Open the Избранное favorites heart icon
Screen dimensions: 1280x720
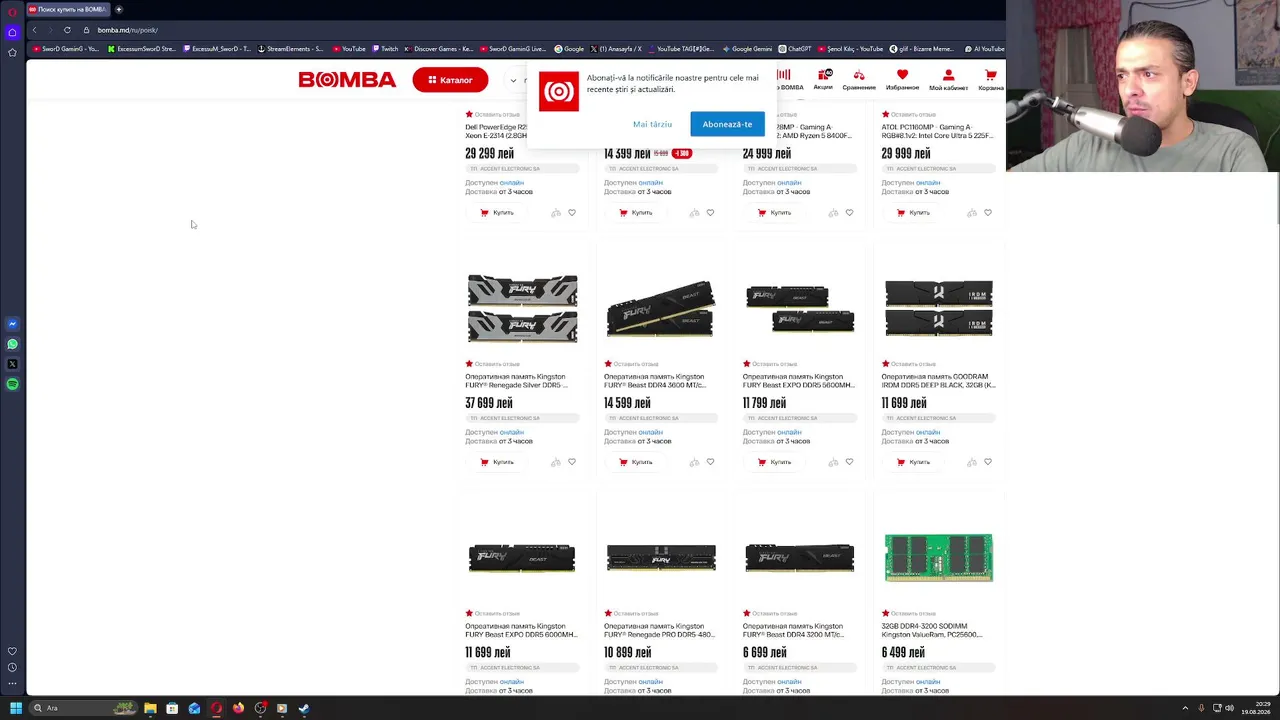(902, 80)
